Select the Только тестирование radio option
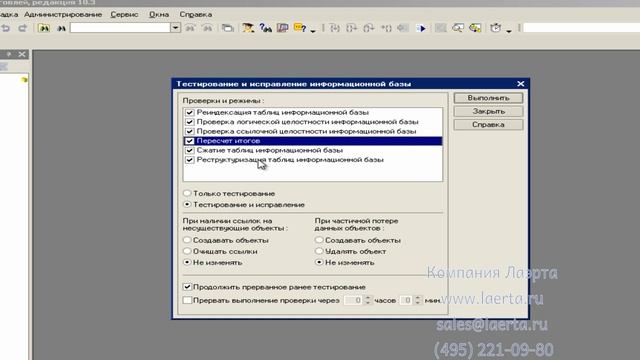 187,193
